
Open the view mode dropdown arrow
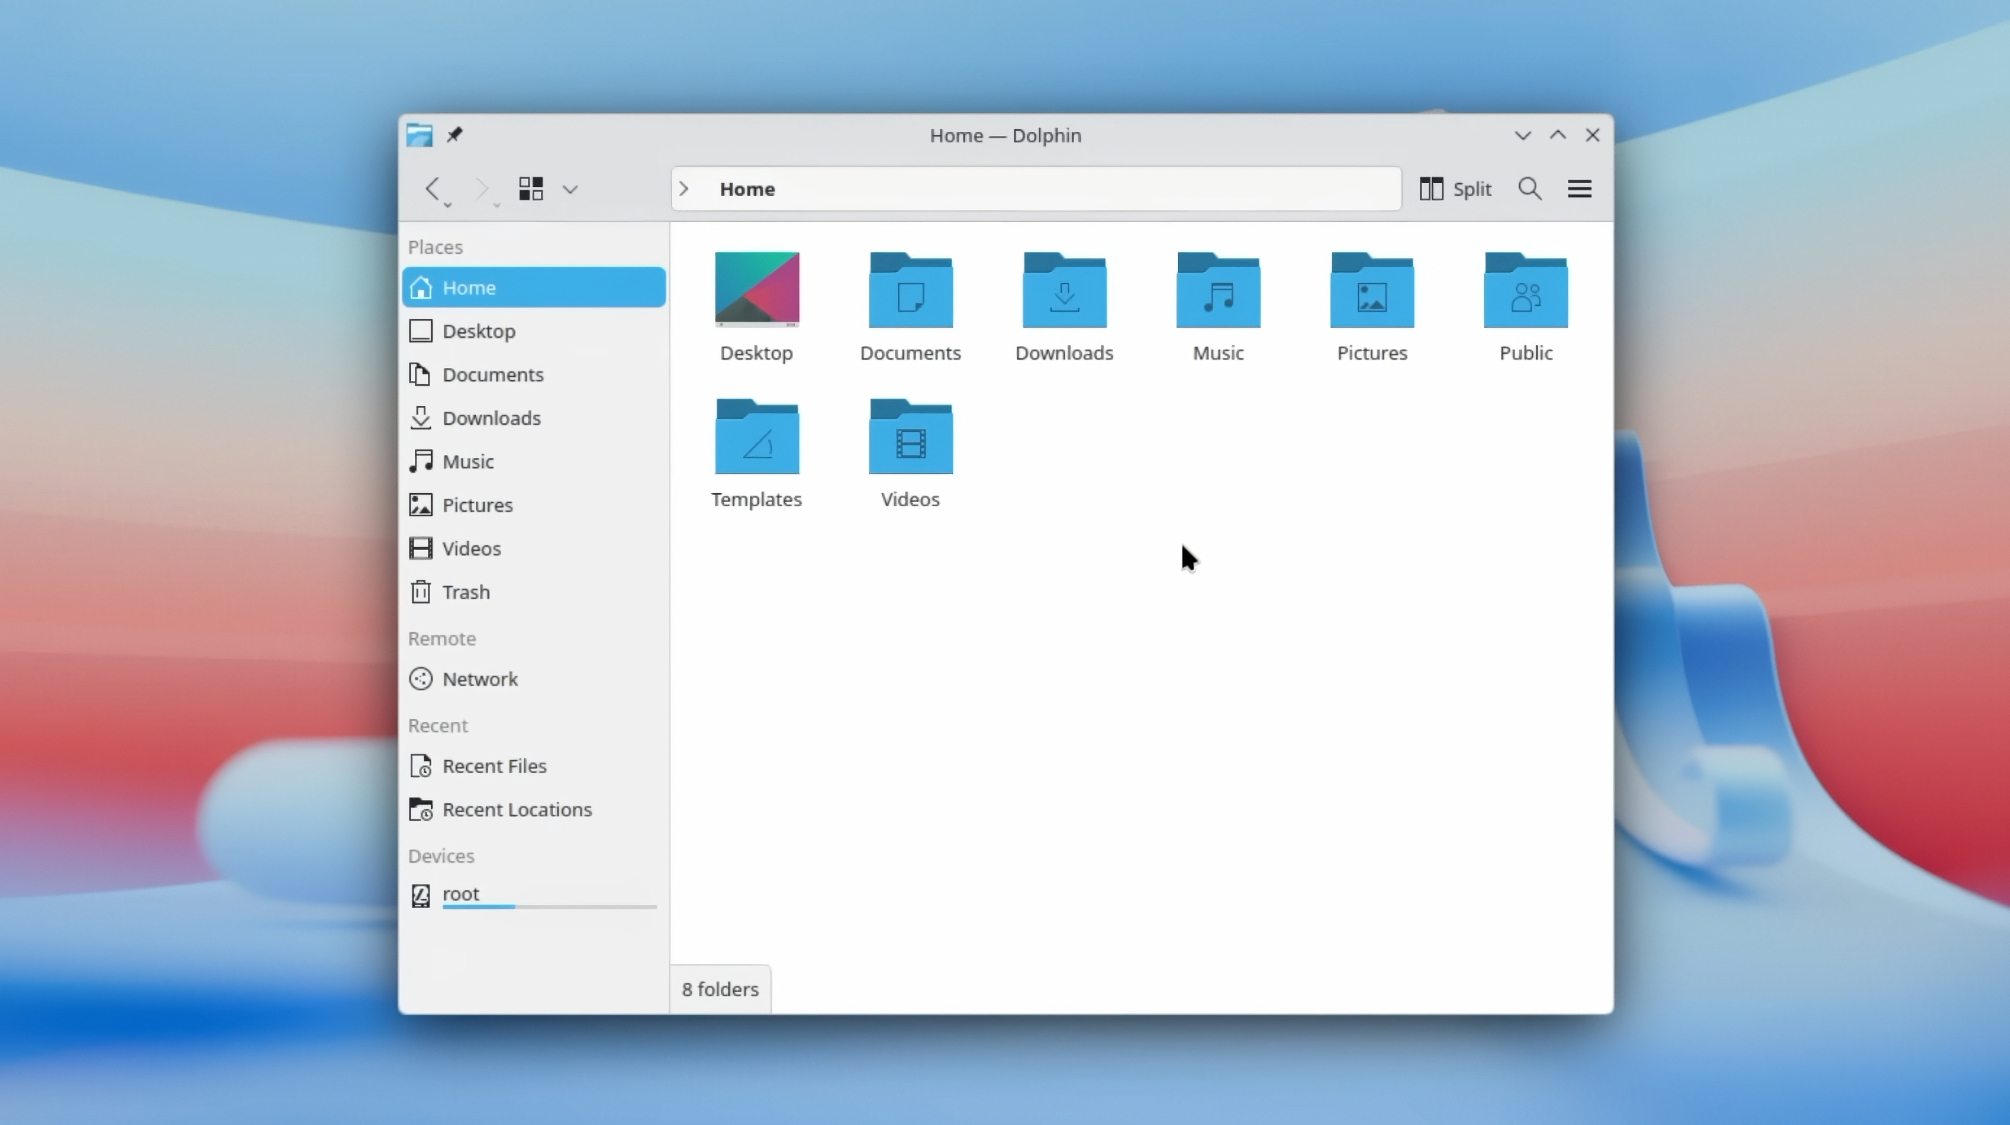pos(570,189)
